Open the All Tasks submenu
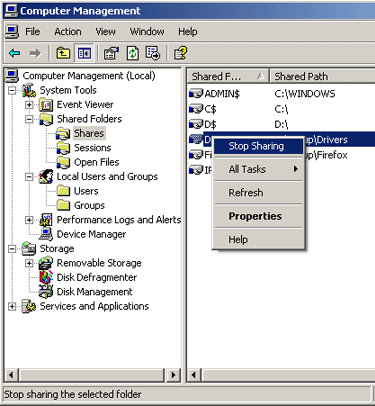 pyautogui.click(x=258, y=169)
